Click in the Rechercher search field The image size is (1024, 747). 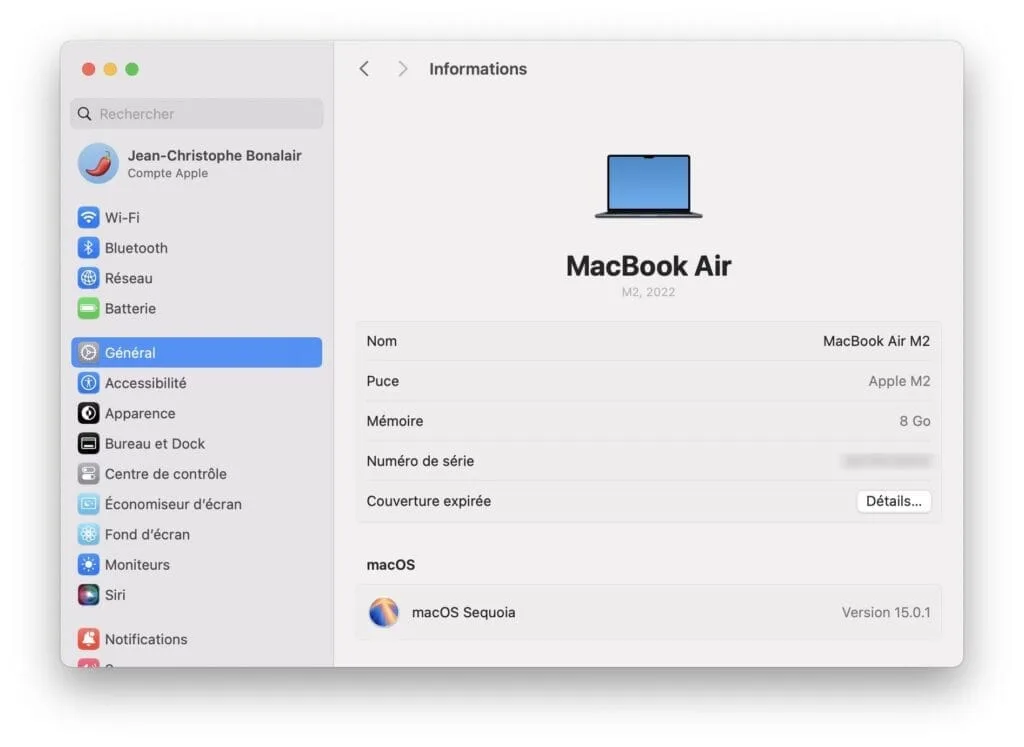click(x=197, y=114)
